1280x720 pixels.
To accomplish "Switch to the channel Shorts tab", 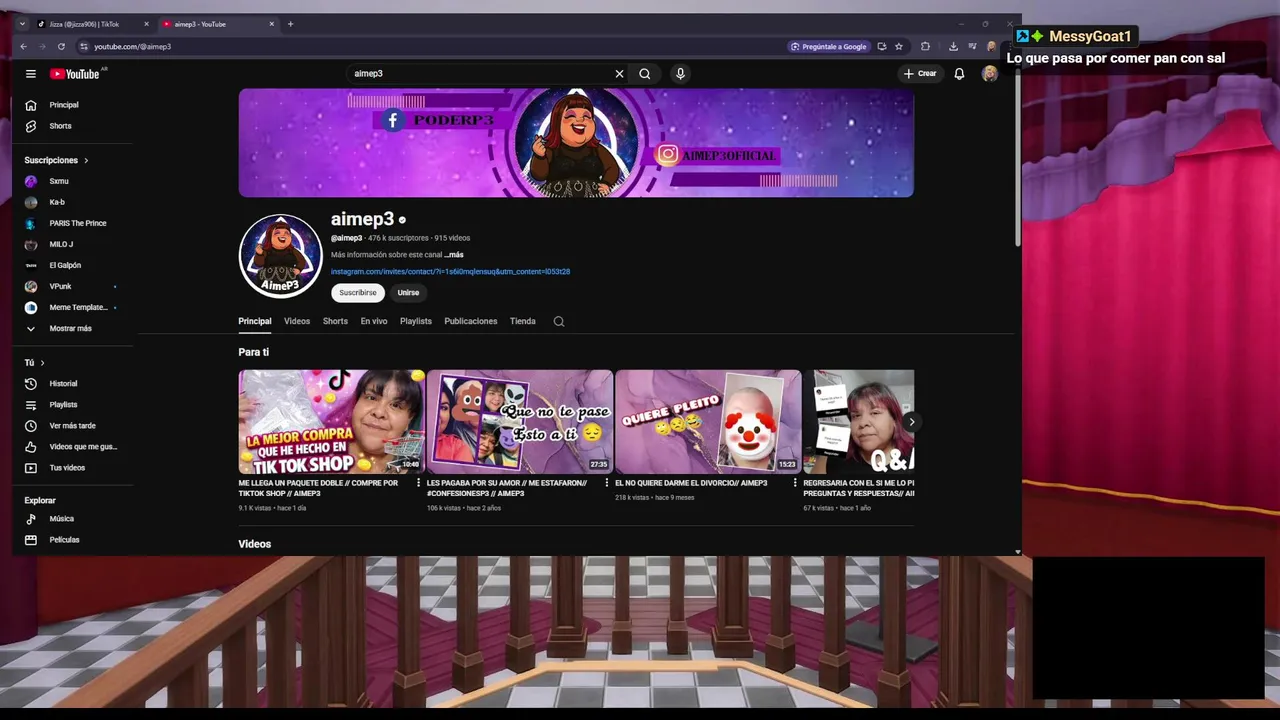I will point(335,321).
